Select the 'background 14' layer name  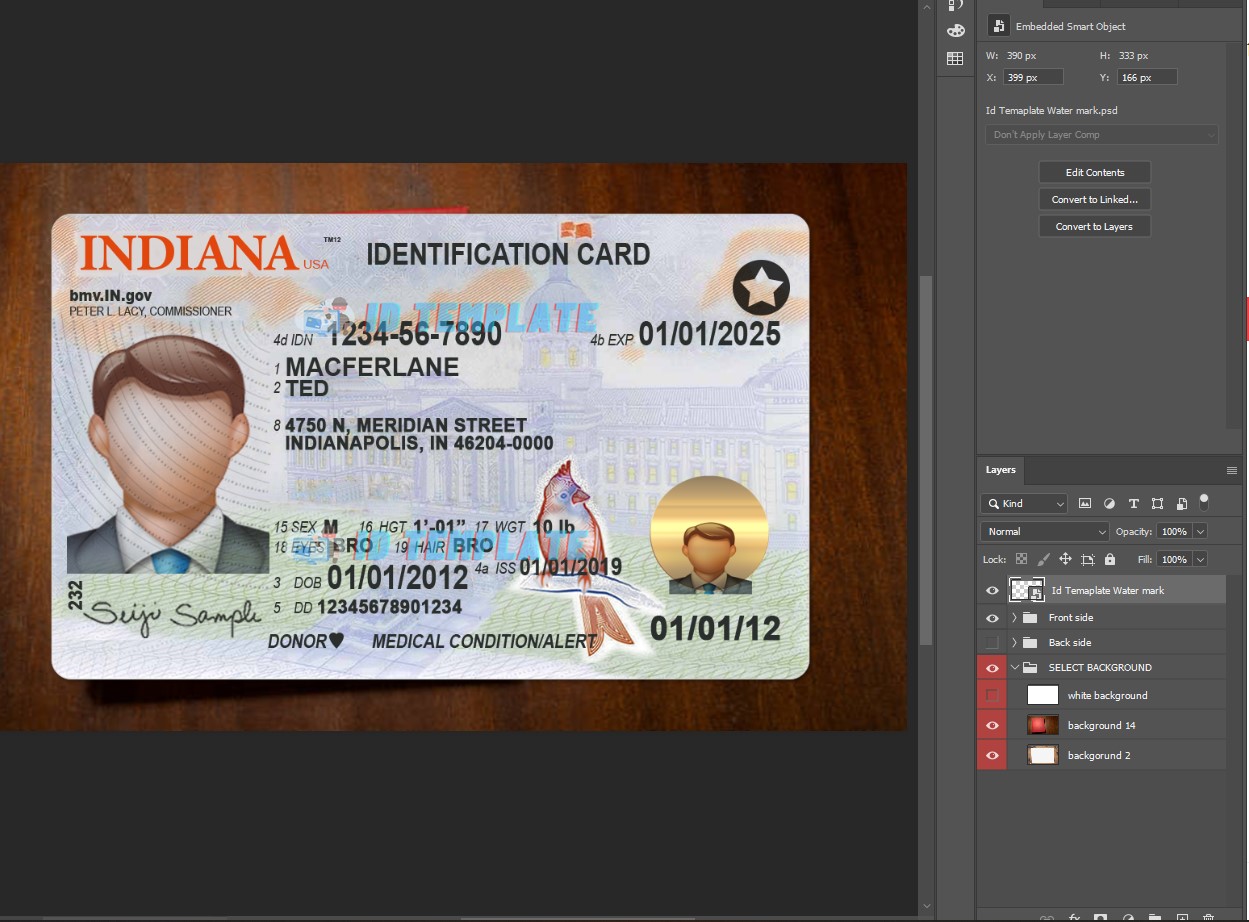[x=1102, y=725]
